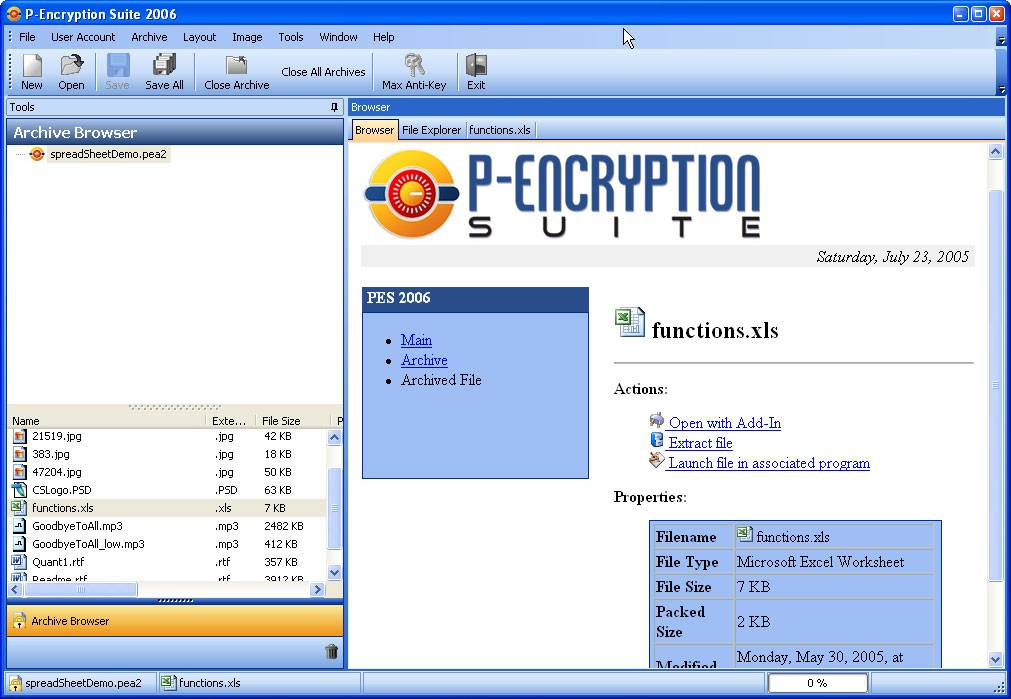This screenshot has width=1011, height=699.
Task: Click browser pane scroll up arrow
Action: tap(996, 152)
